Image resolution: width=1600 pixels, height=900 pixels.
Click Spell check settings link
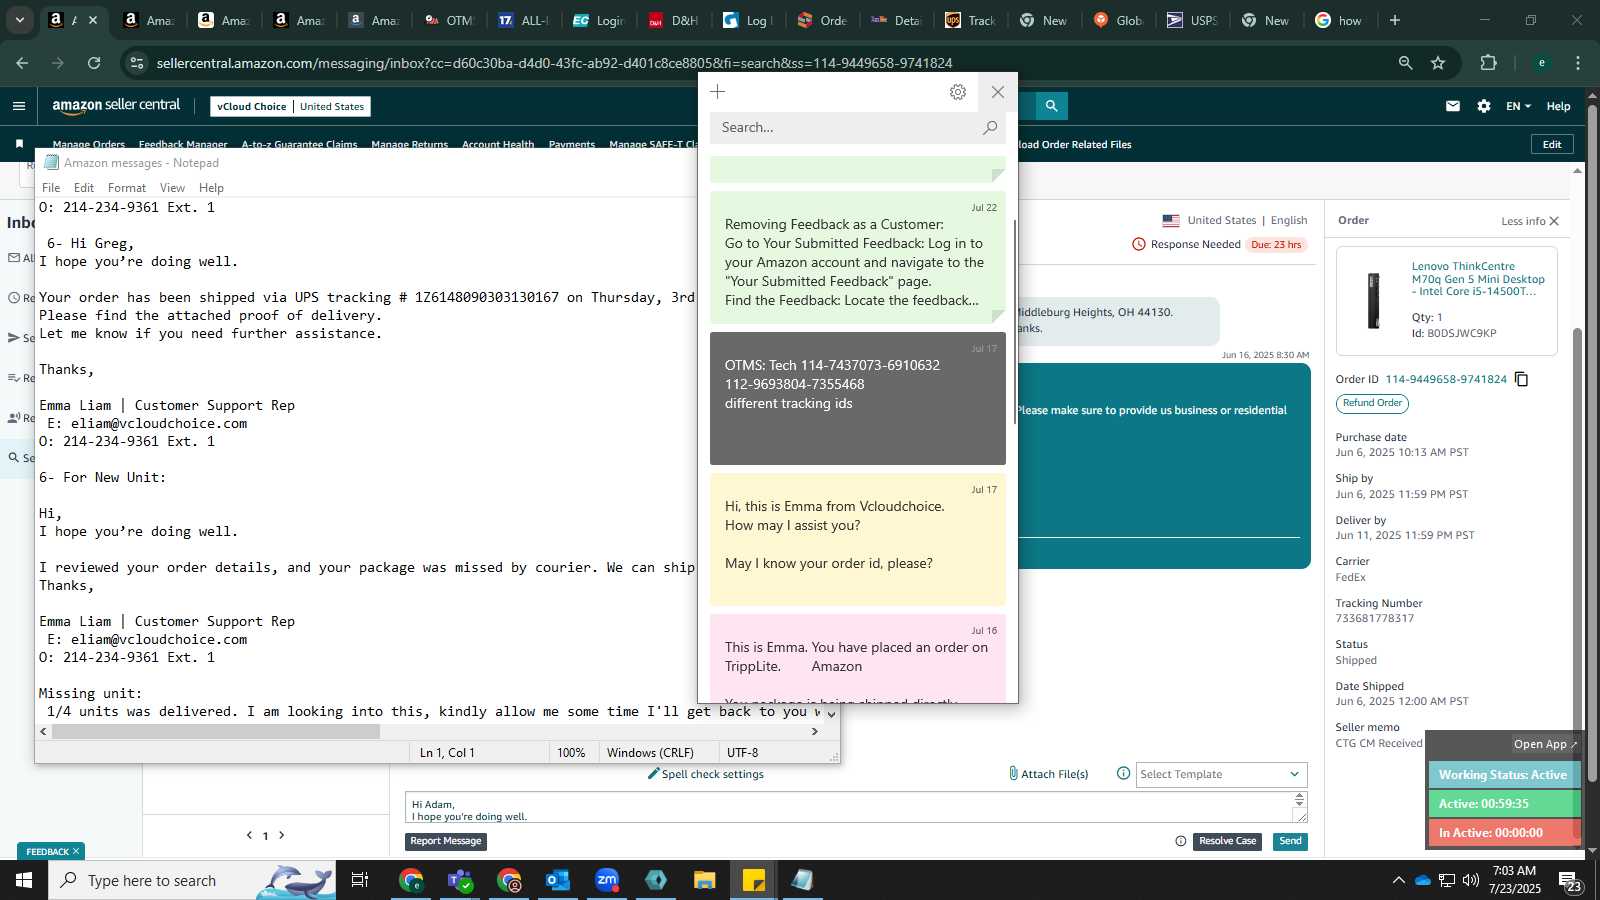(706, 774)
